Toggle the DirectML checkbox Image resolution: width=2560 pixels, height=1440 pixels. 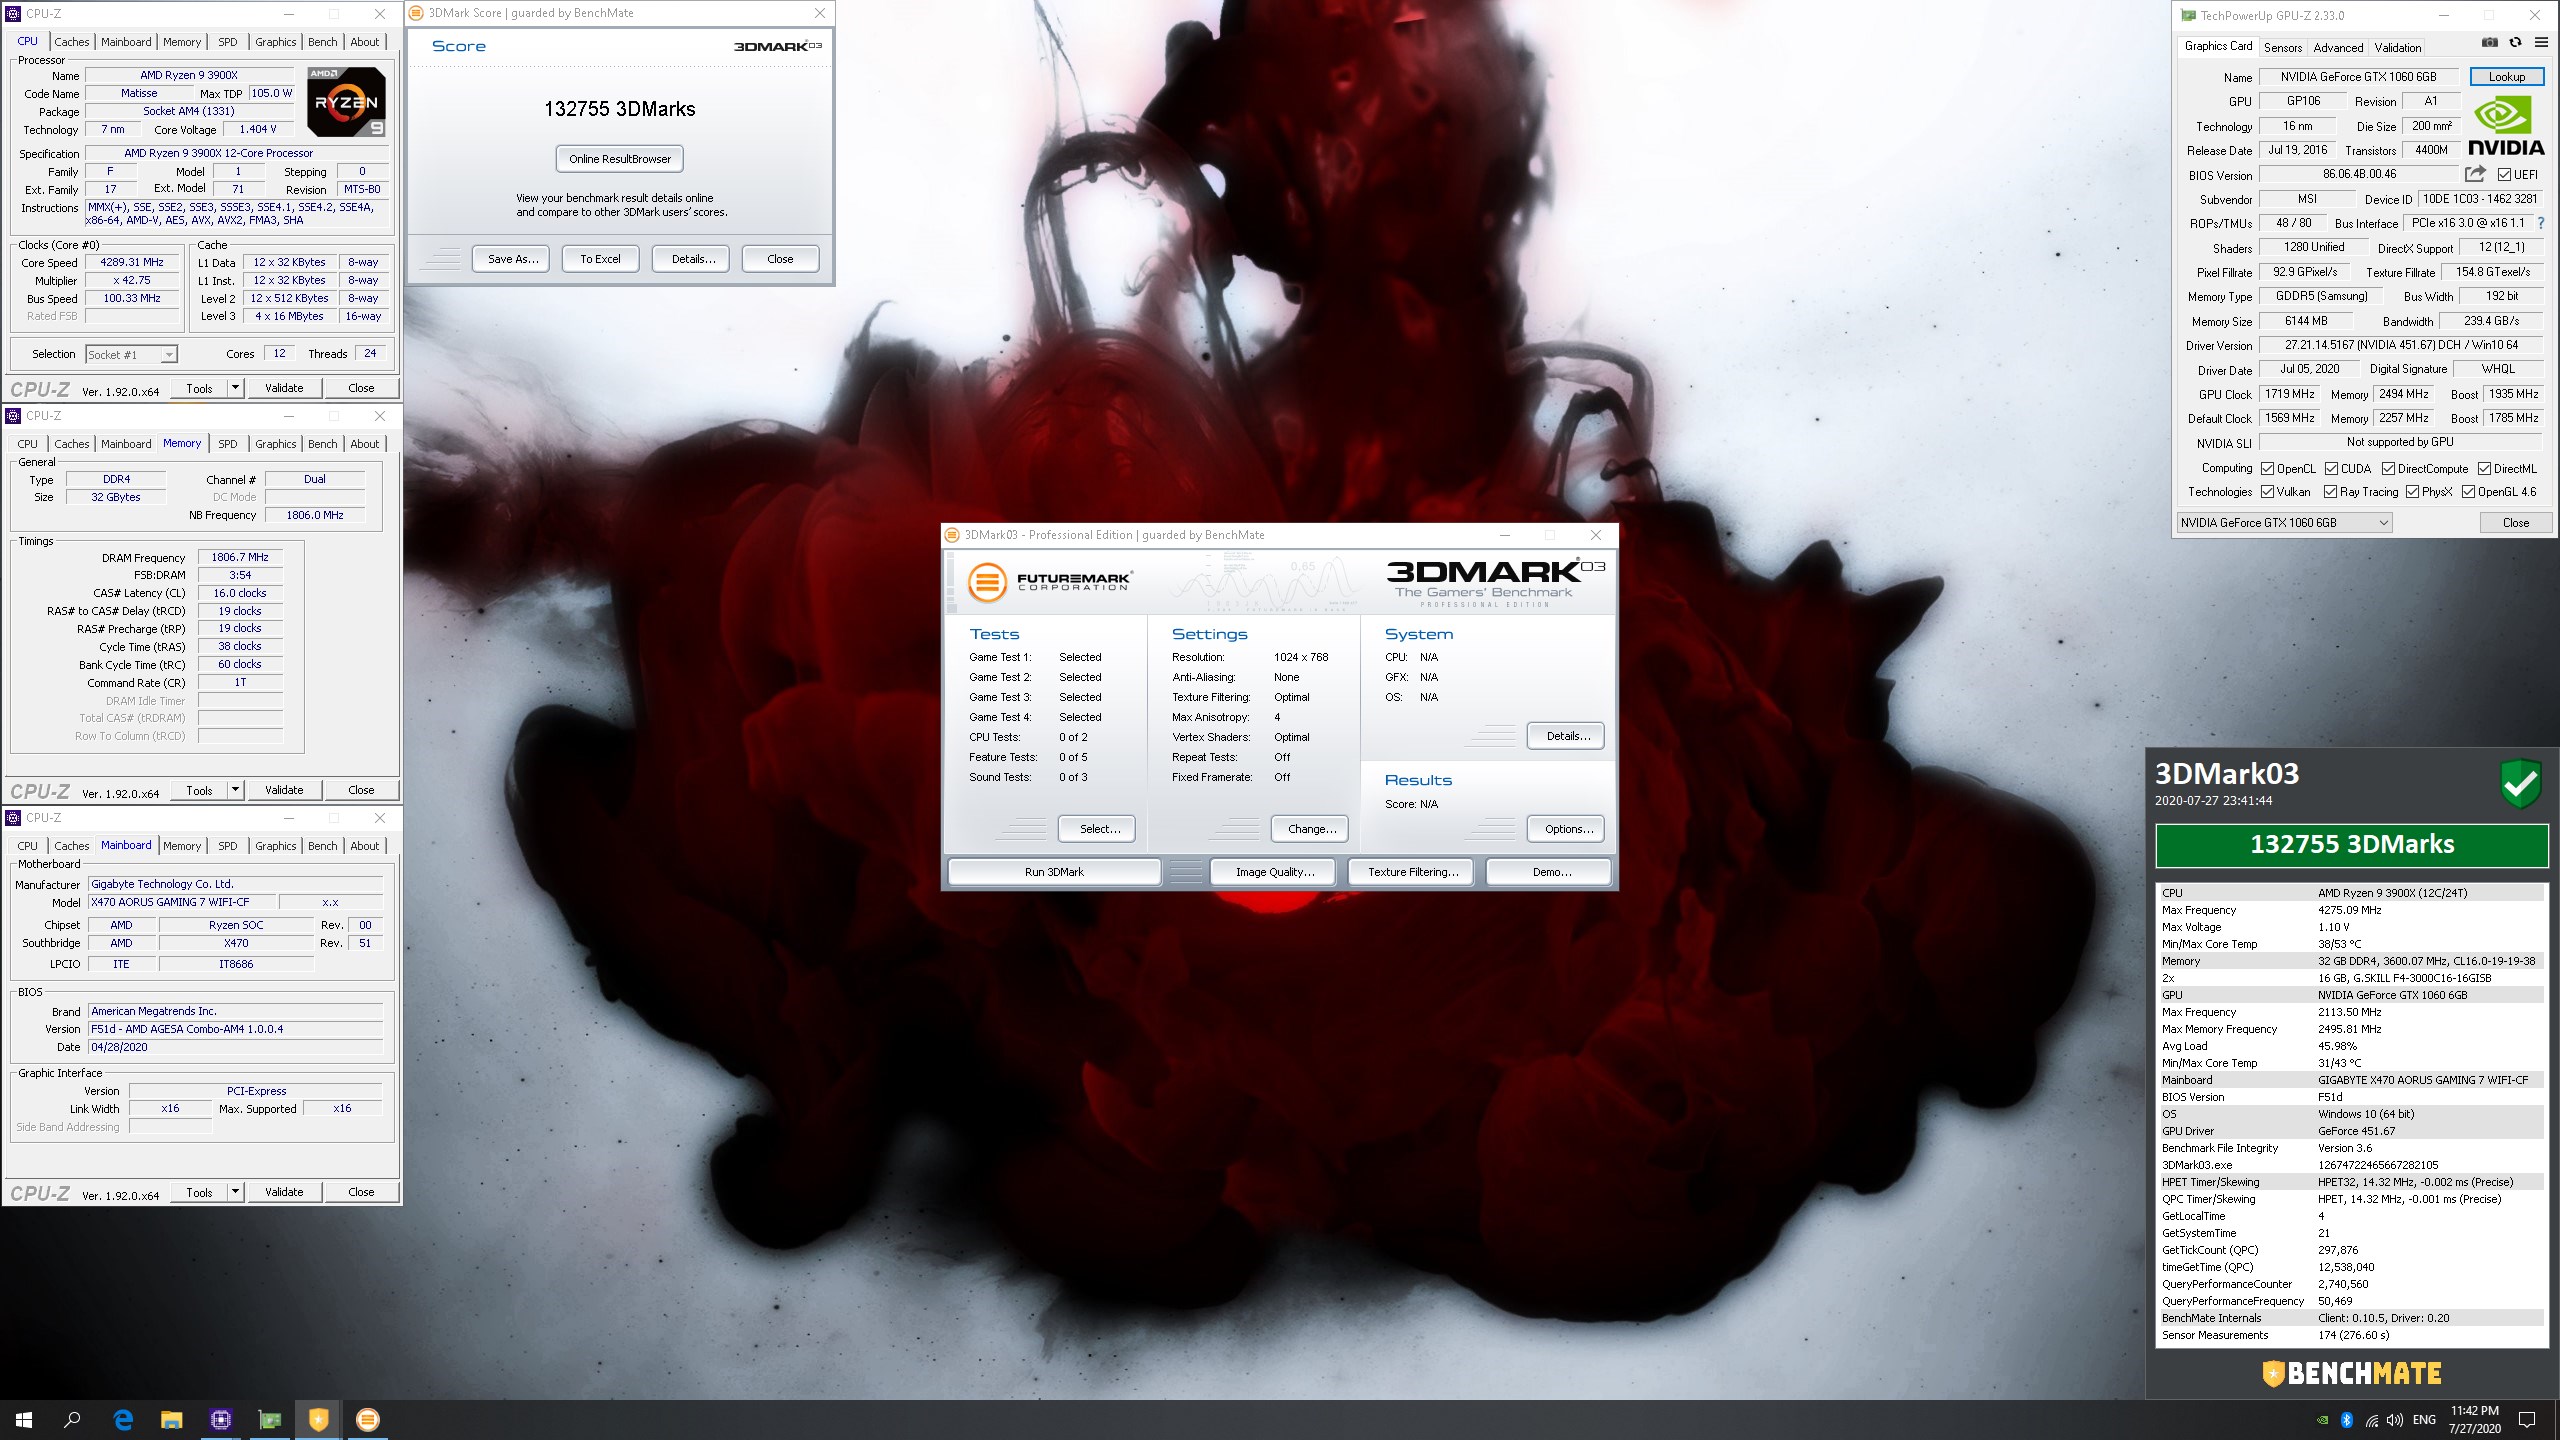(x=2484, y=468)
